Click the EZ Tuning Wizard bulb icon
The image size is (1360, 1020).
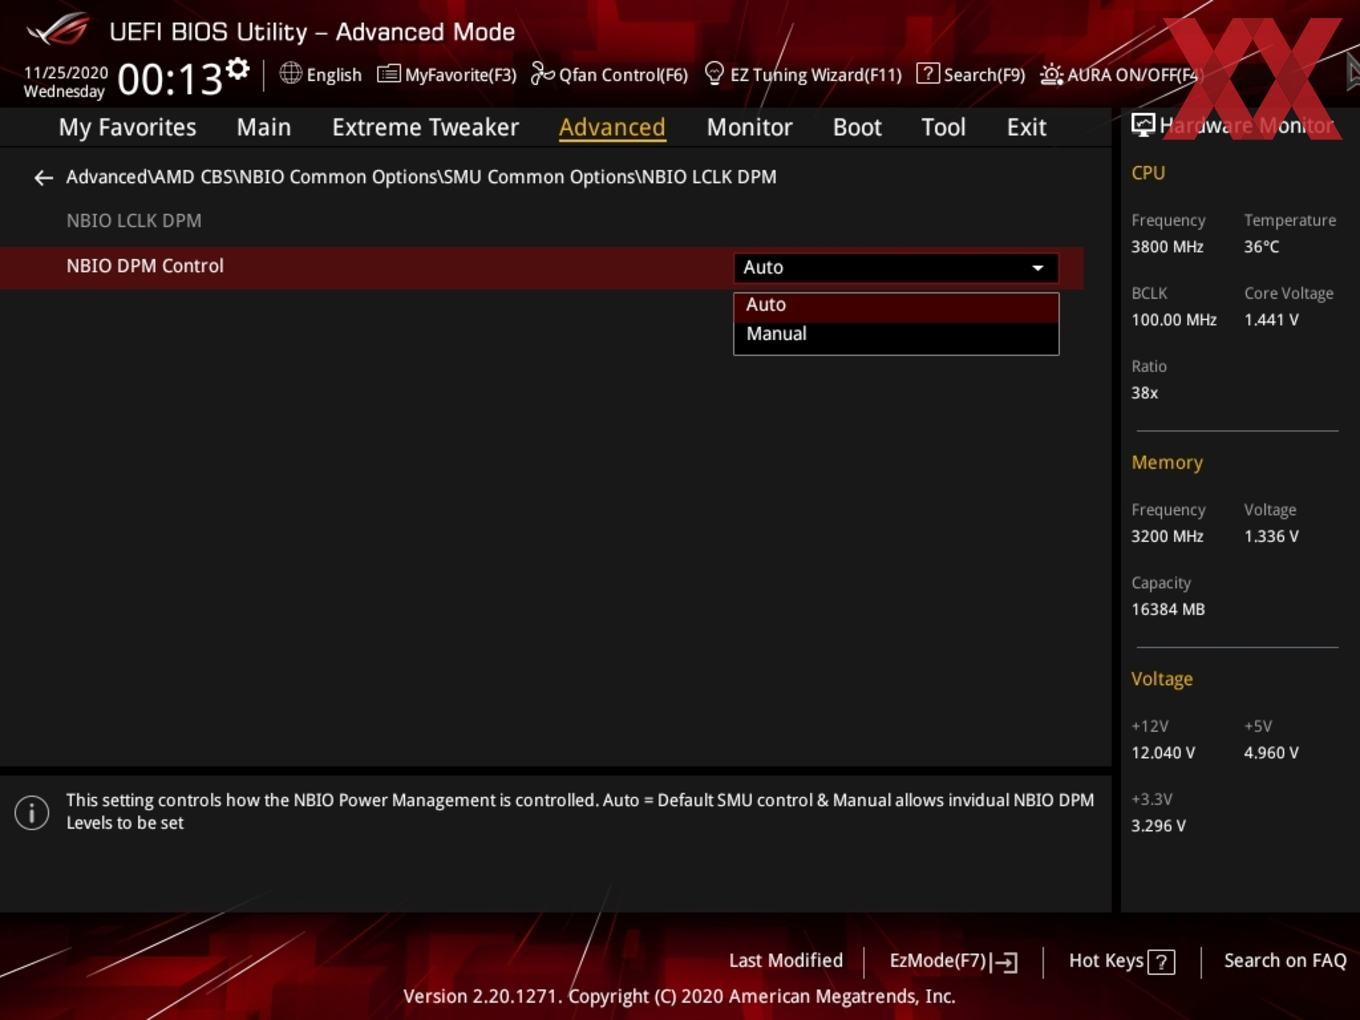click(714, 73)
